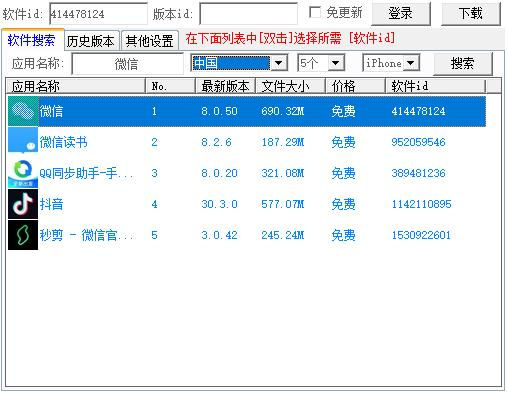Click the 最新版本 column header
The height and width of the screenshot is (393, 508).
click(x=225, y=86)
